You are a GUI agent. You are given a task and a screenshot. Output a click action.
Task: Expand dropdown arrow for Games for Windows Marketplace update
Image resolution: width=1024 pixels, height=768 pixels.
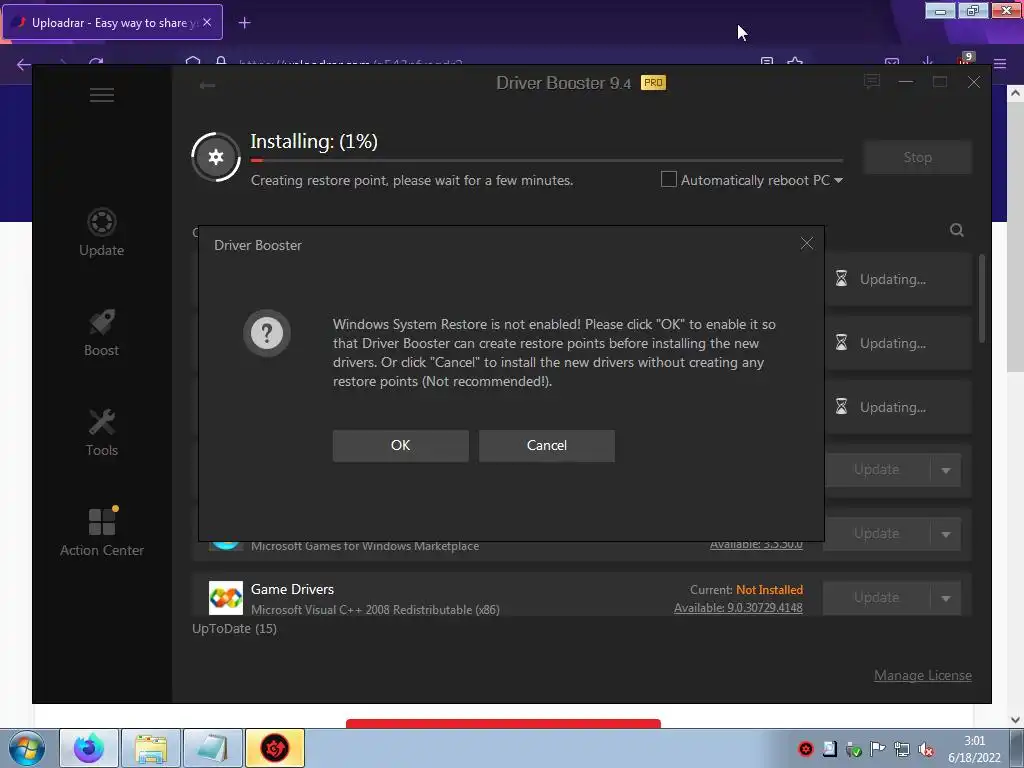point(946,534)
